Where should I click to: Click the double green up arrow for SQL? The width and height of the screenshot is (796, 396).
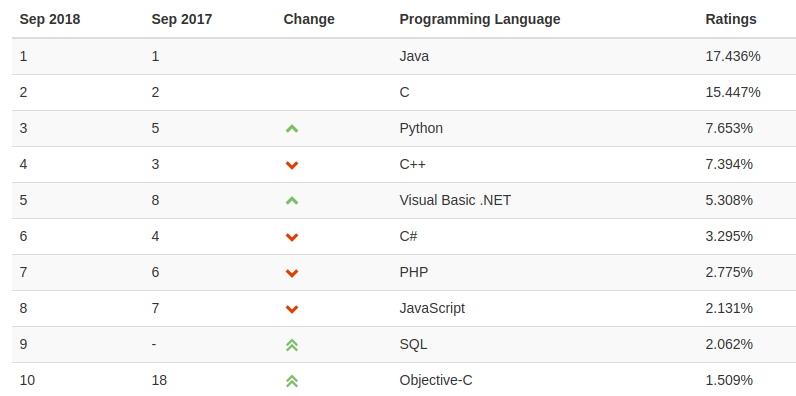(292, 345)
